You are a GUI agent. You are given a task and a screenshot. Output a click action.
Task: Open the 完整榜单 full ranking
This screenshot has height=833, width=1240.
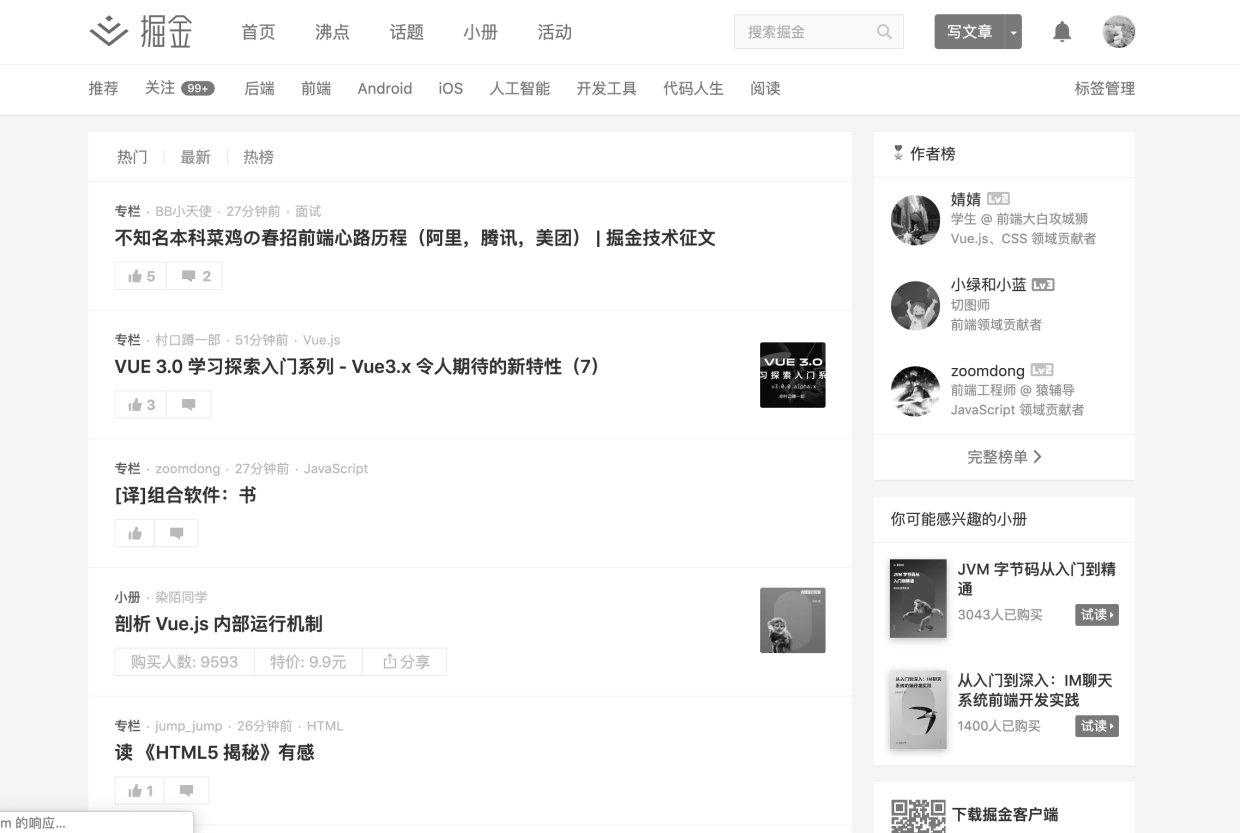point(1004,457)
